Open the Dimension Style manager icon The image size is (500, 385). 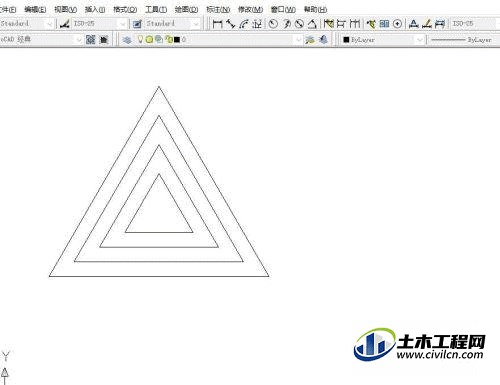pyautogui.click(x=65, y=24)
